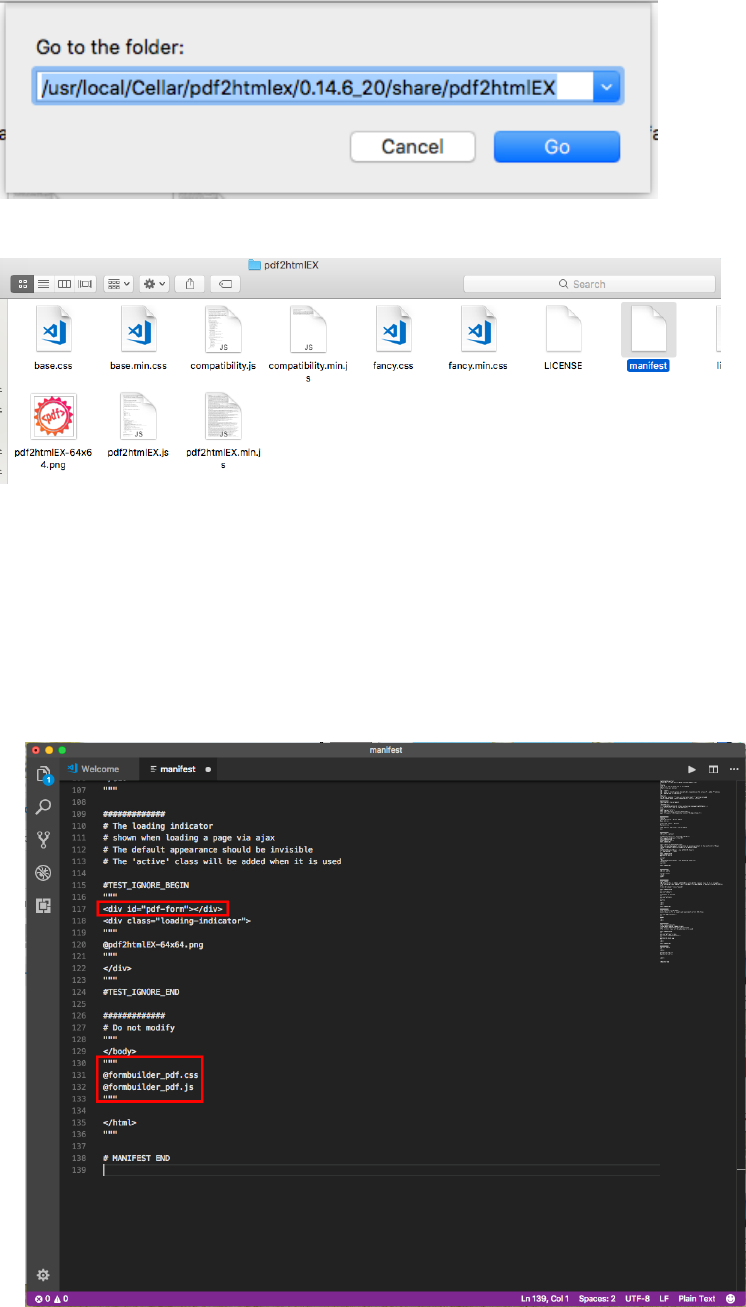Open VS Code Manage settings gear

[43, 1276]
